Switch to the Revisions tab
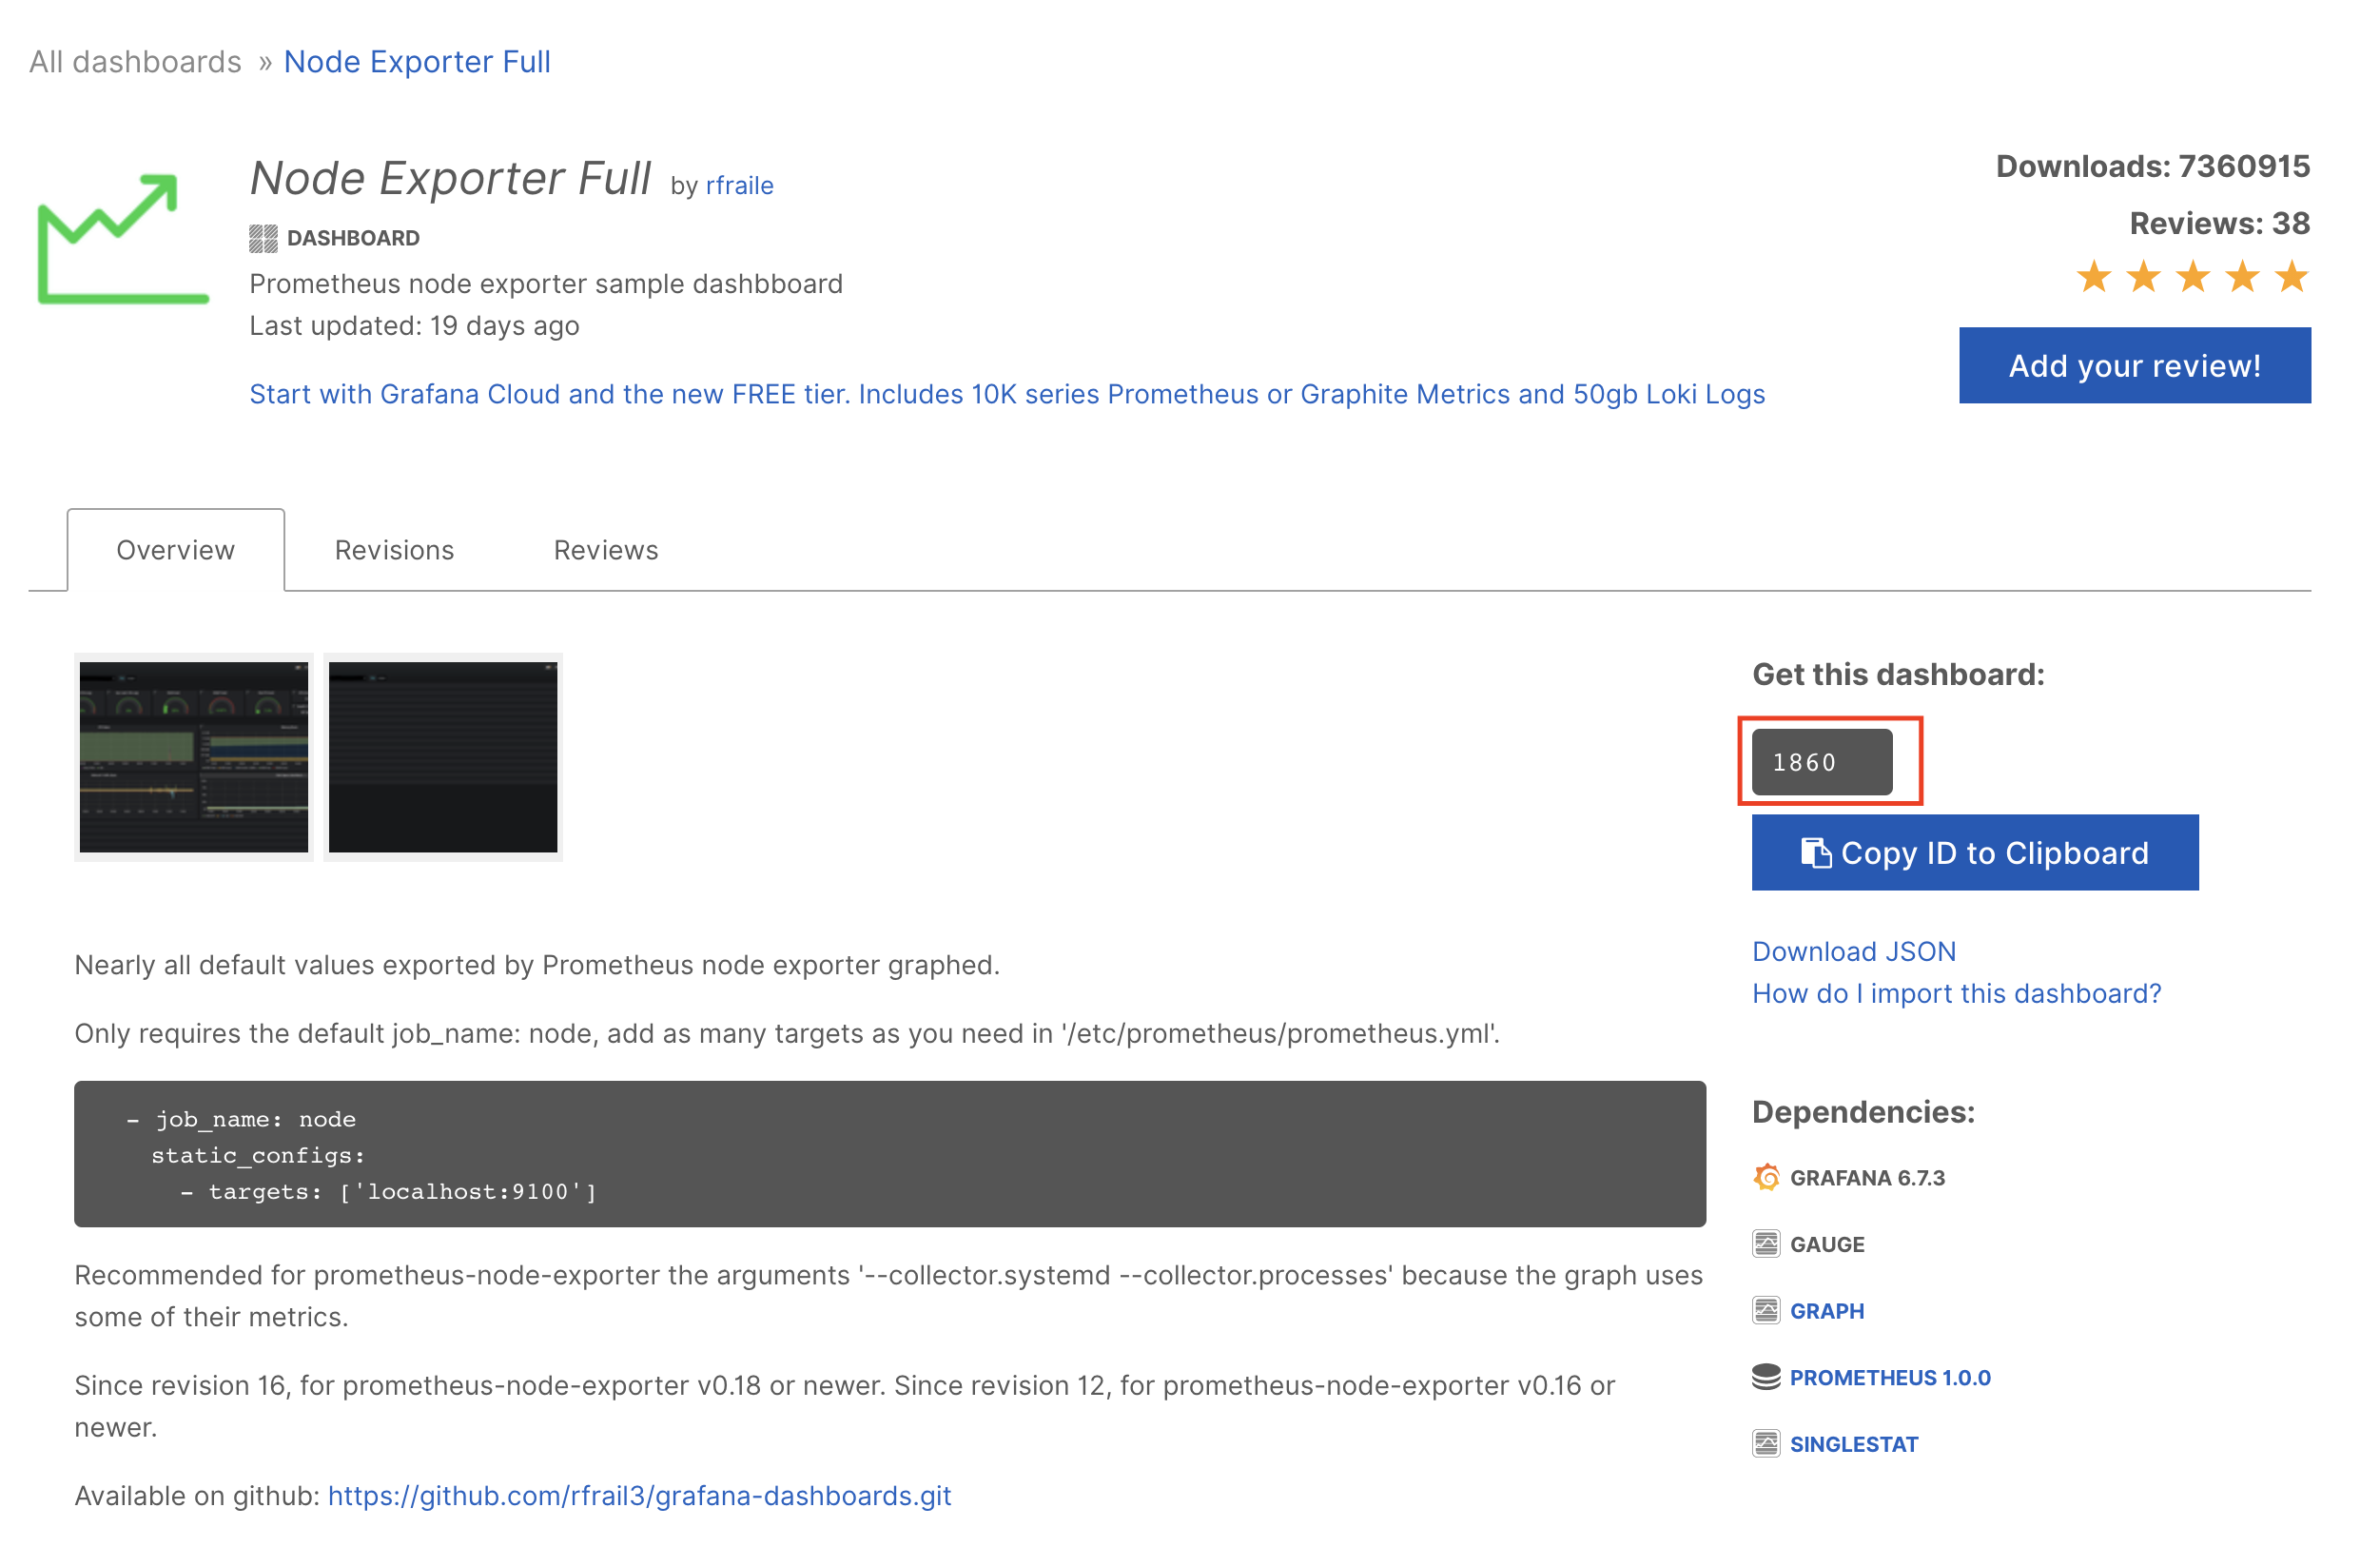Screen dimensions: 2380x1547 [x=394, y=550]
